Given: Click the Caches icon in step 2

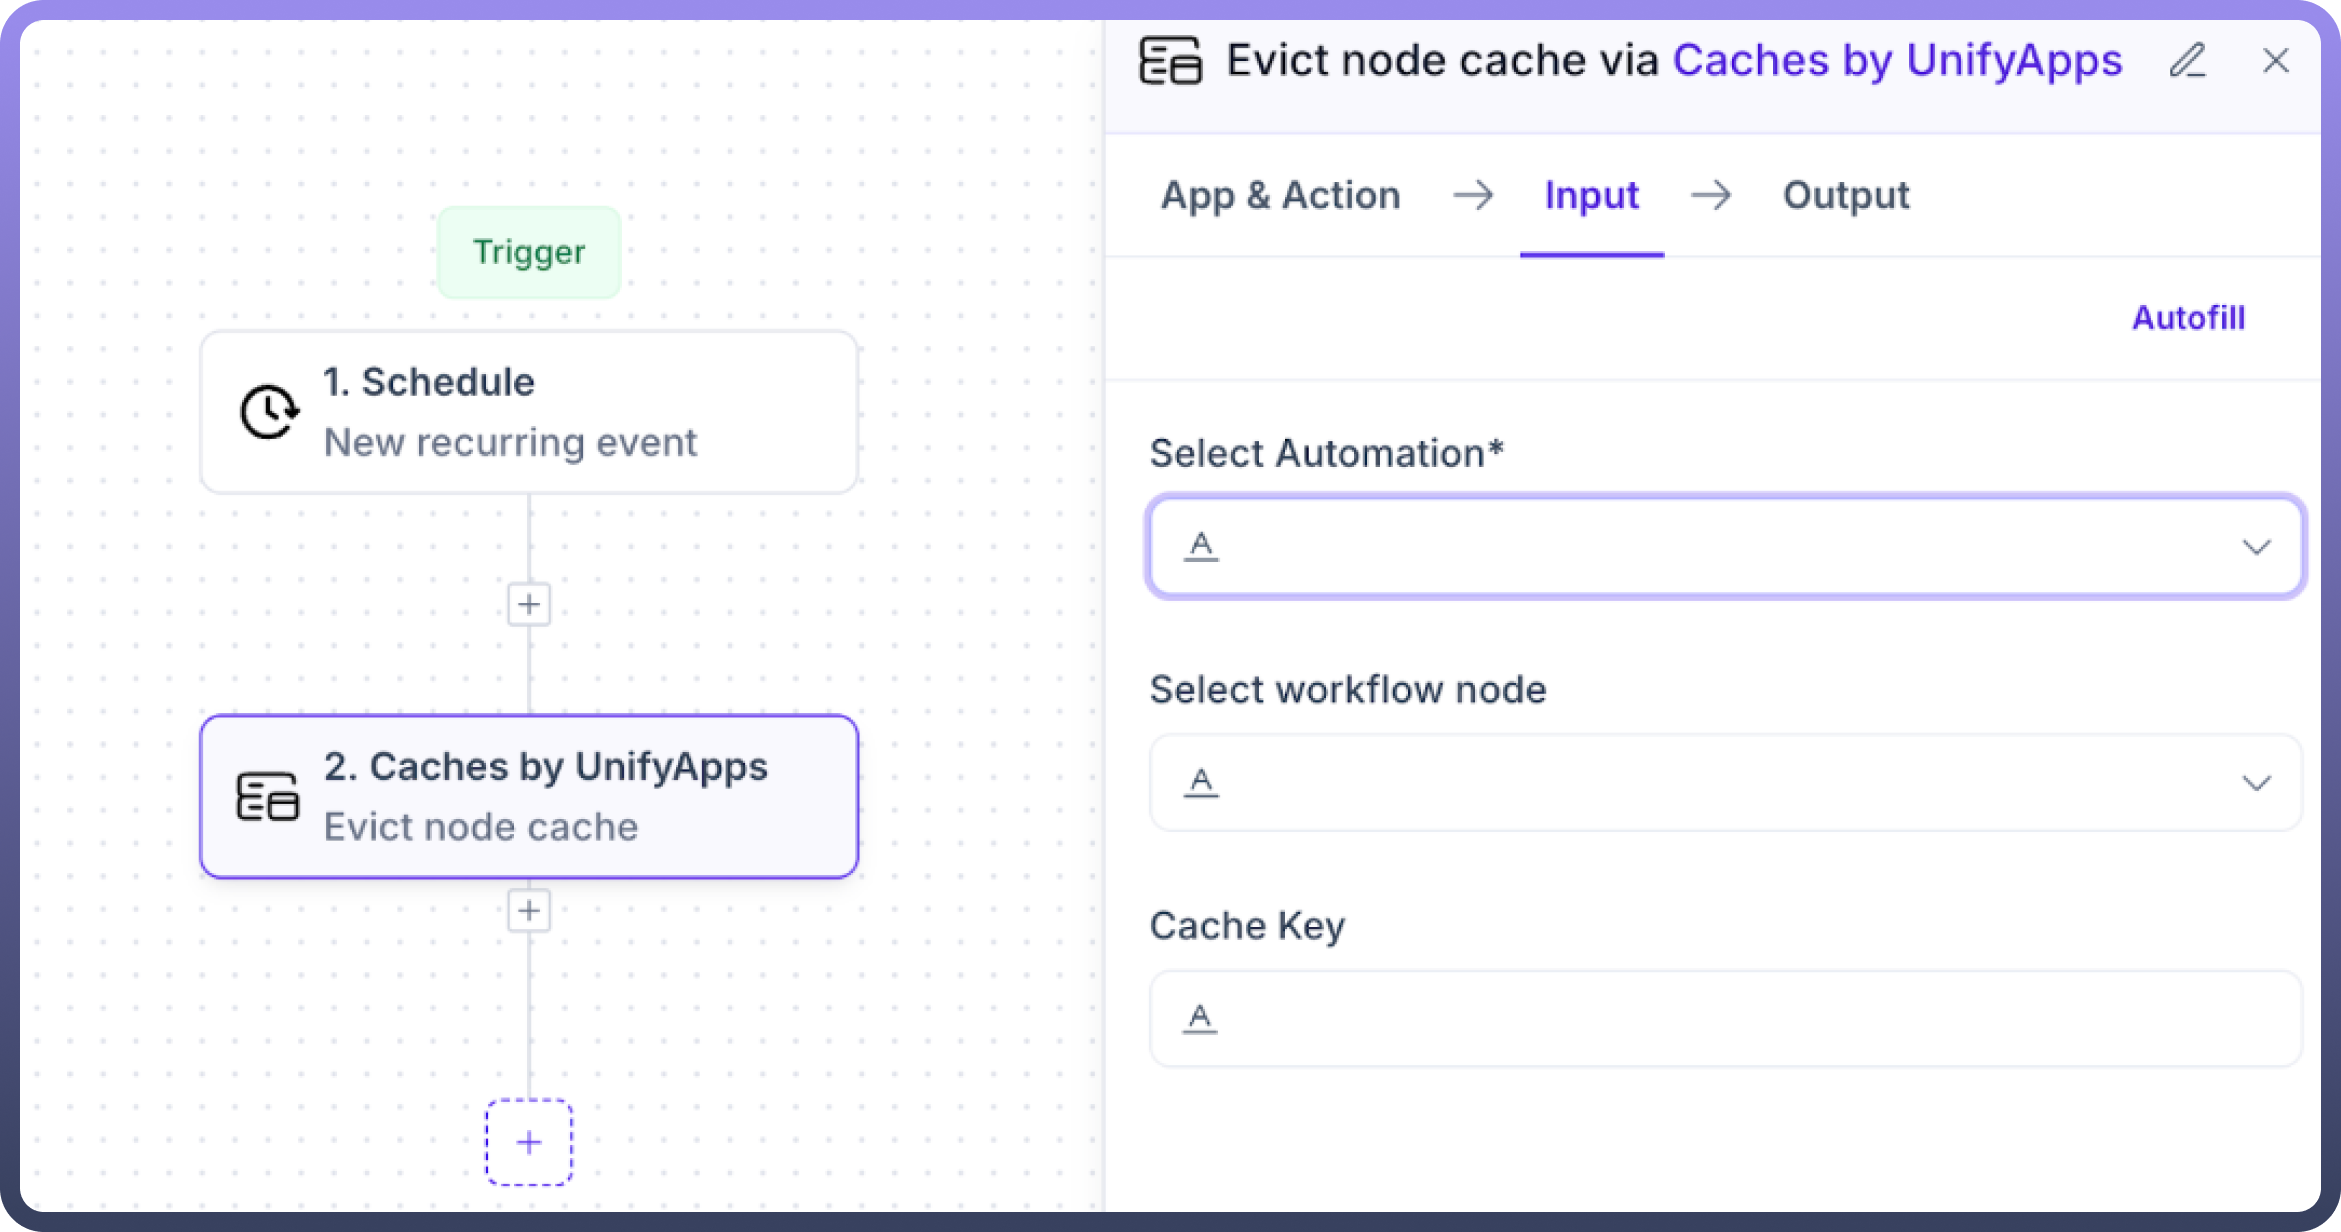Looking at the screenshot, I should point(267,797).
